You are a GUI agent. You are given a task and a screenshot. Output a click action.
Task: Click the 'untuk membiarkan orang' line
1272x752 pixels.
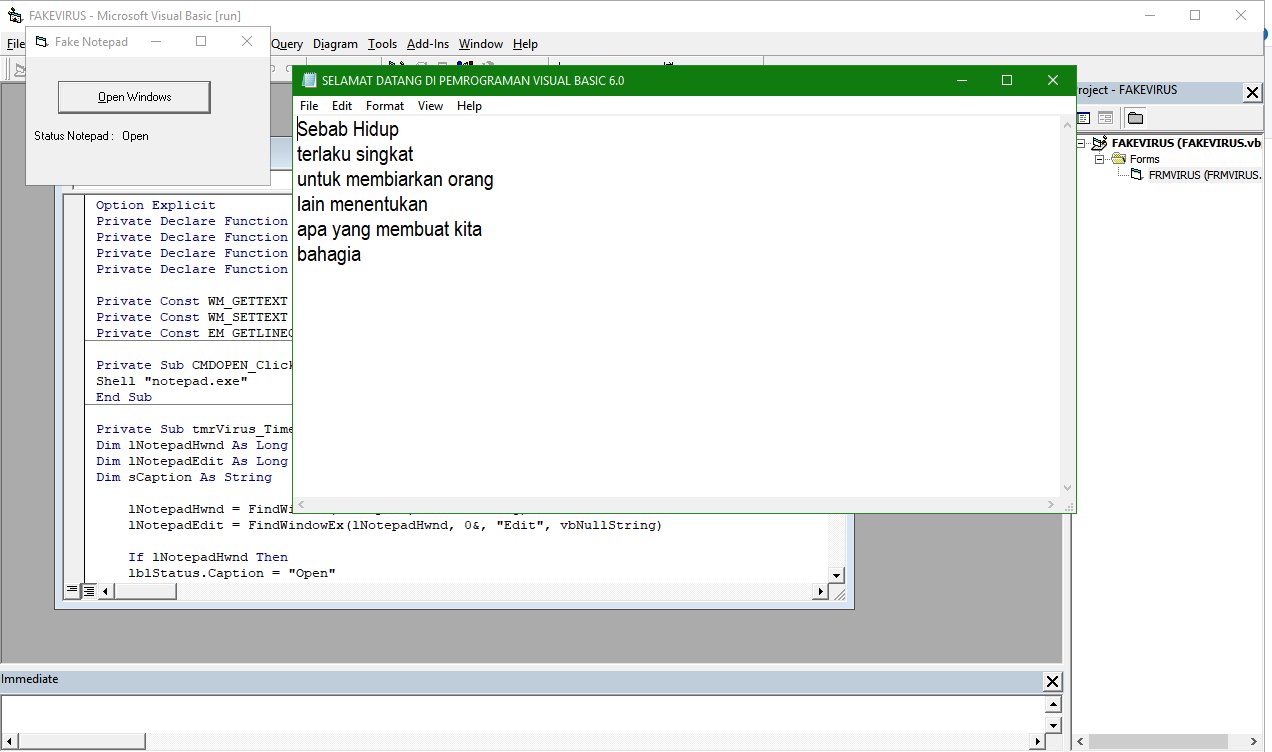395,180
